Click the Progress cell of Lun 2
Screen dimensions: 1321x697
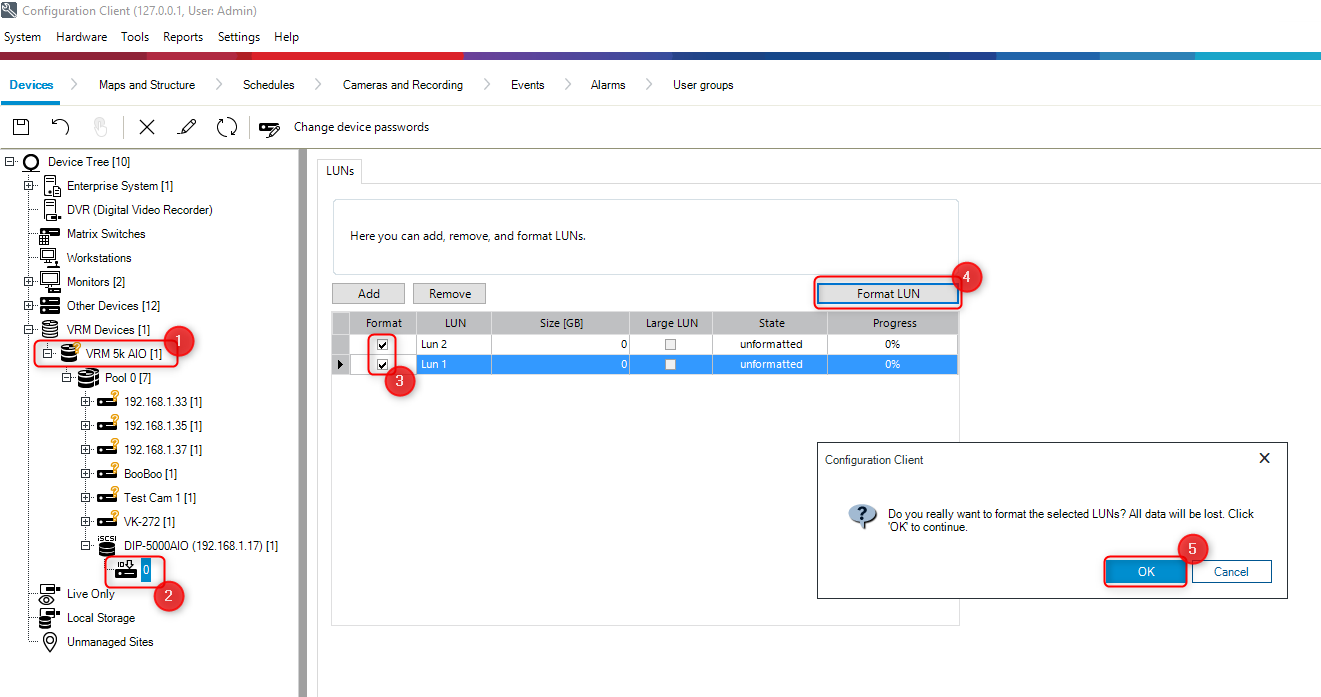pyautogui.click(x=893, y=344)
